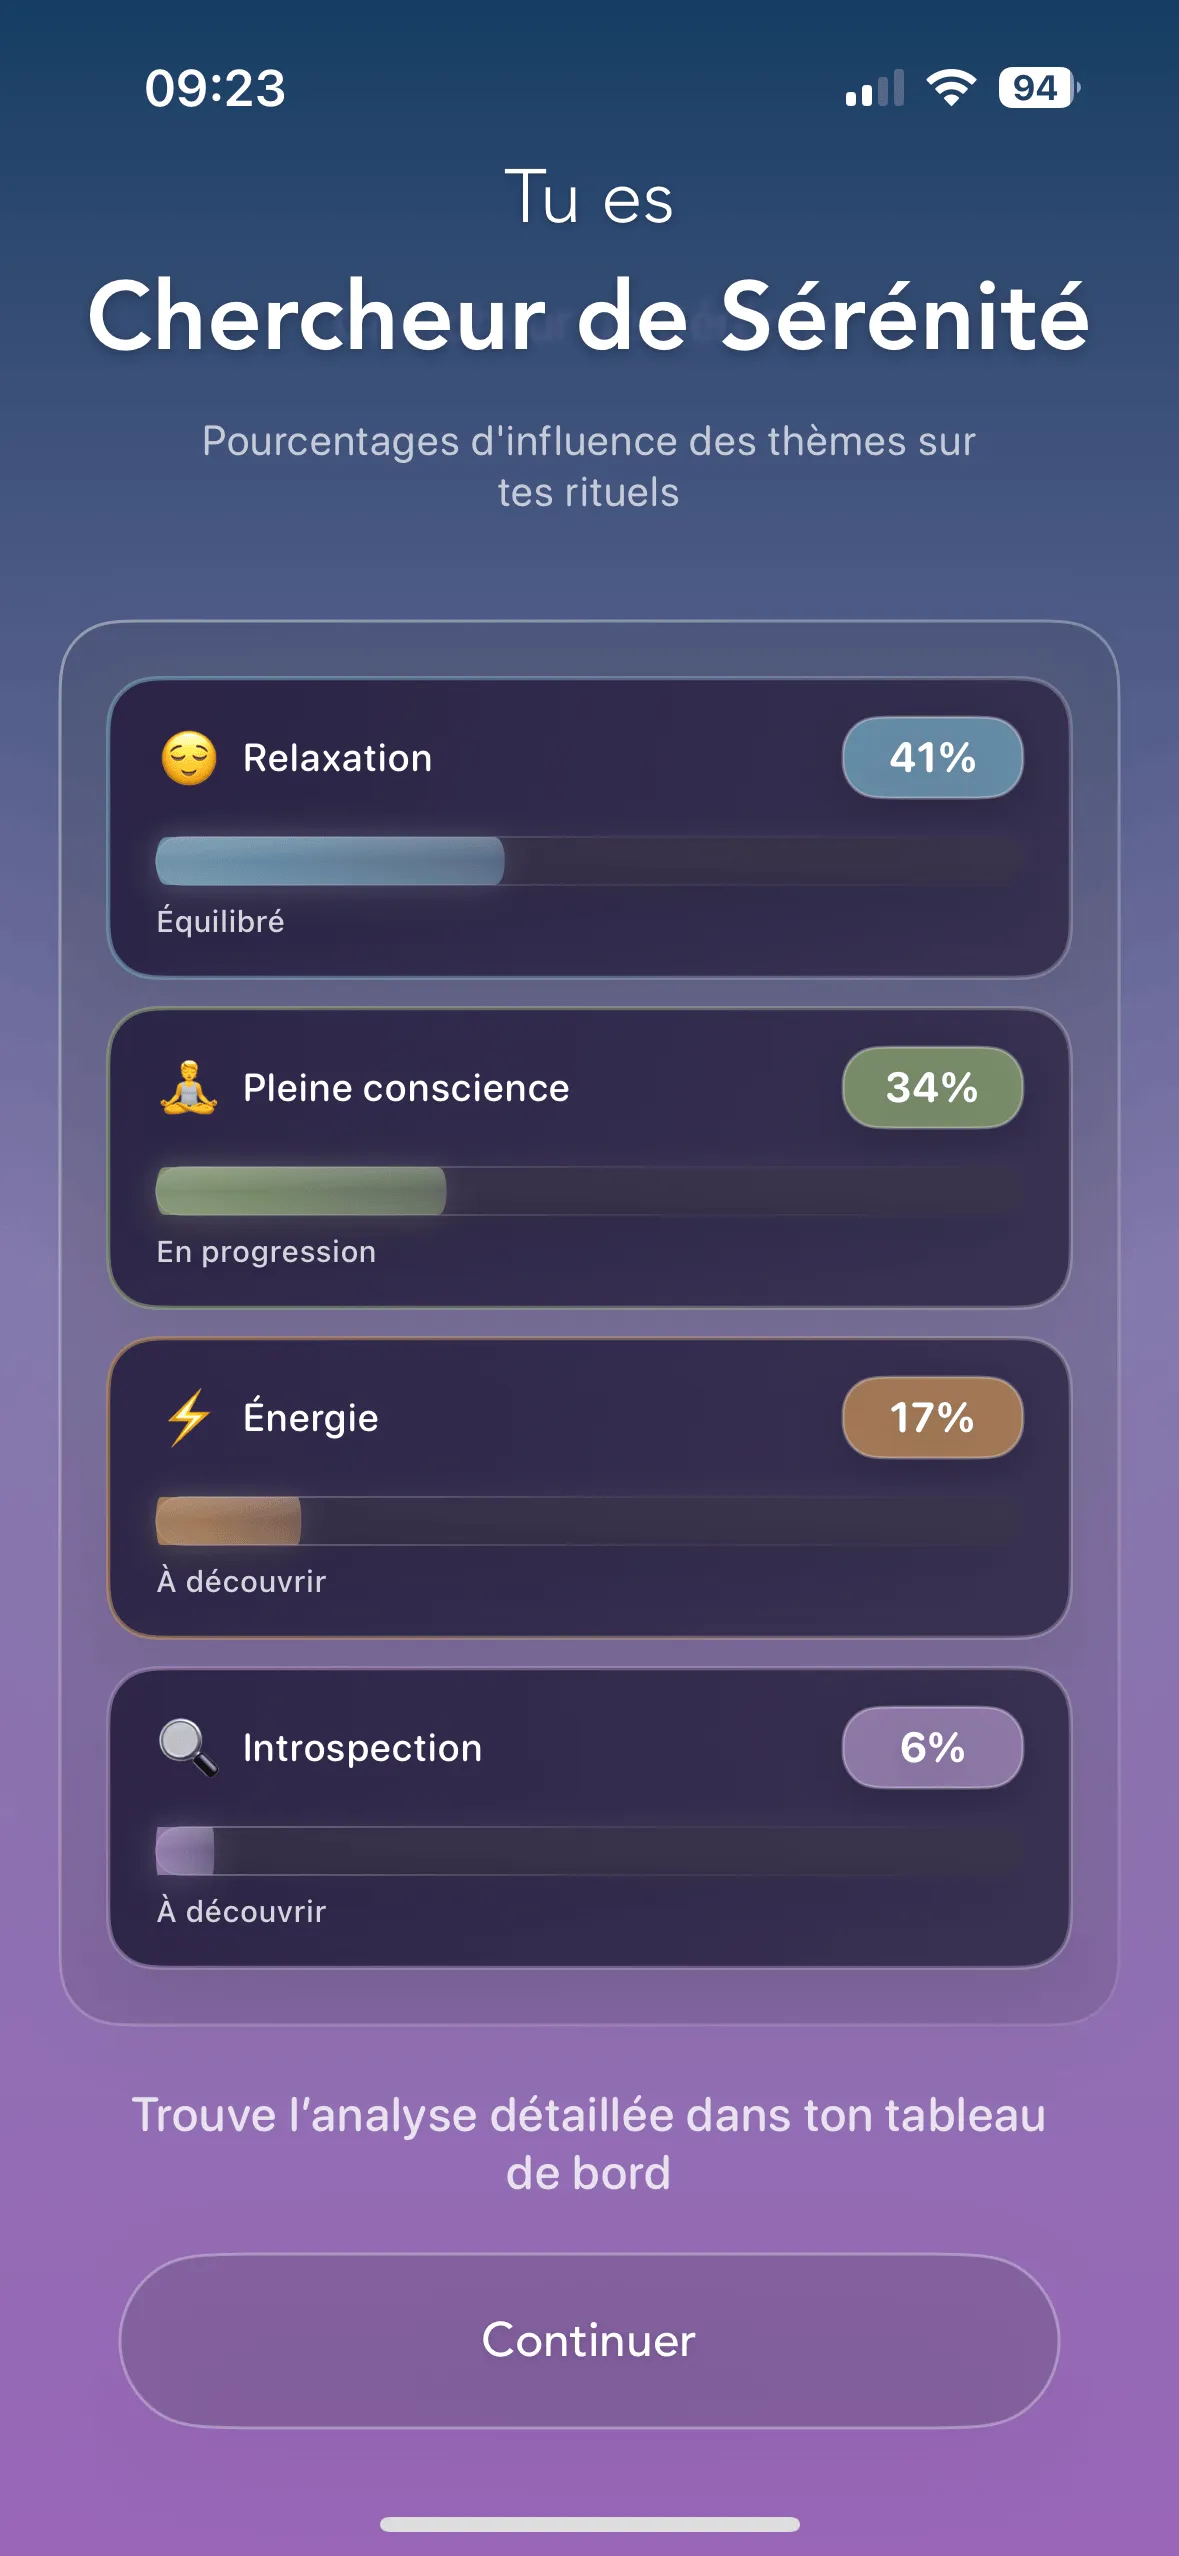Viewport: 1179px width, 2556px height.
Task: Tap the 41% Relaxation badge
Action: pos(932,758)
